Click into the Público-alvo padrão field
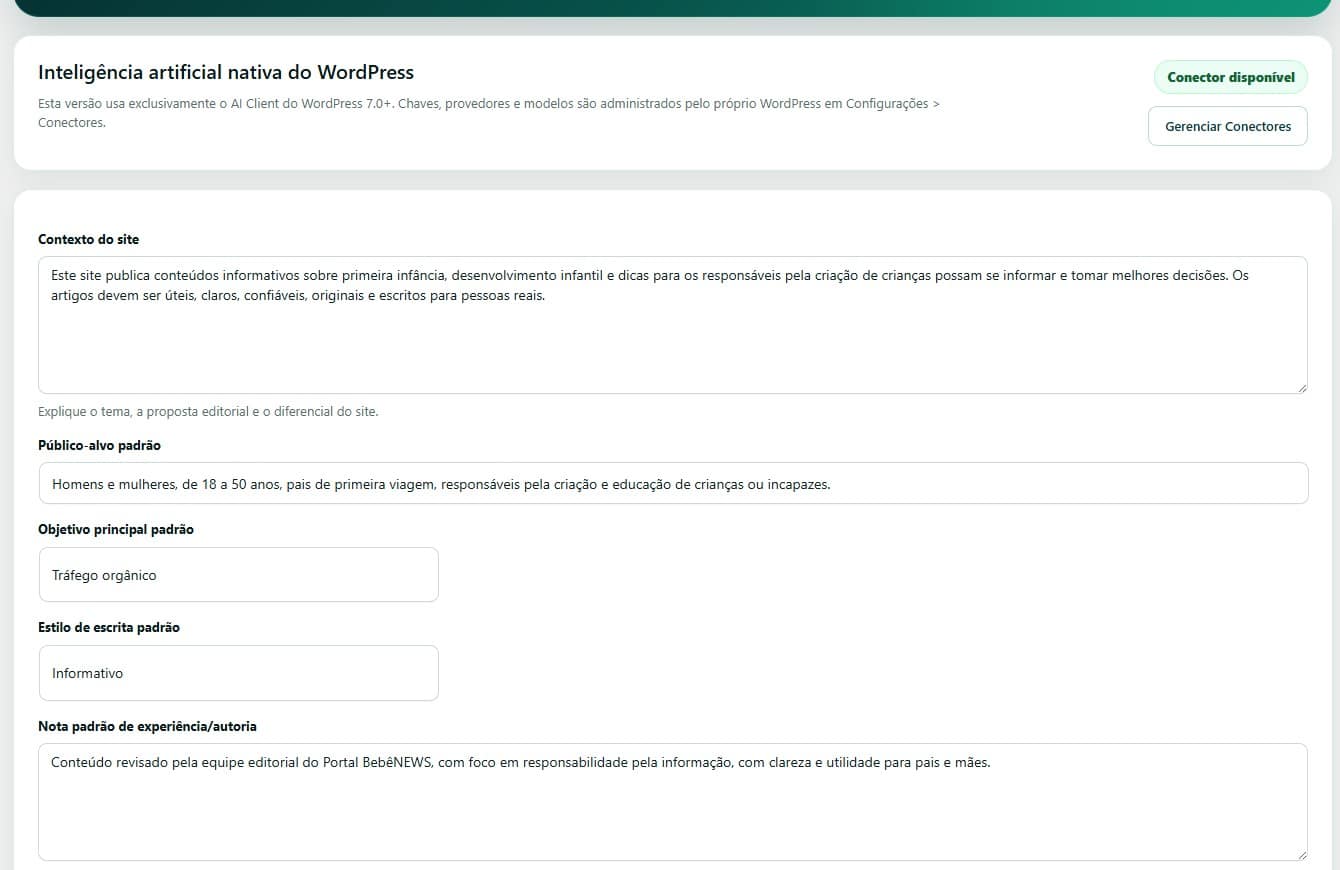Image resolution: width=1340 pixels, height=870 pixels. point(672,483)
